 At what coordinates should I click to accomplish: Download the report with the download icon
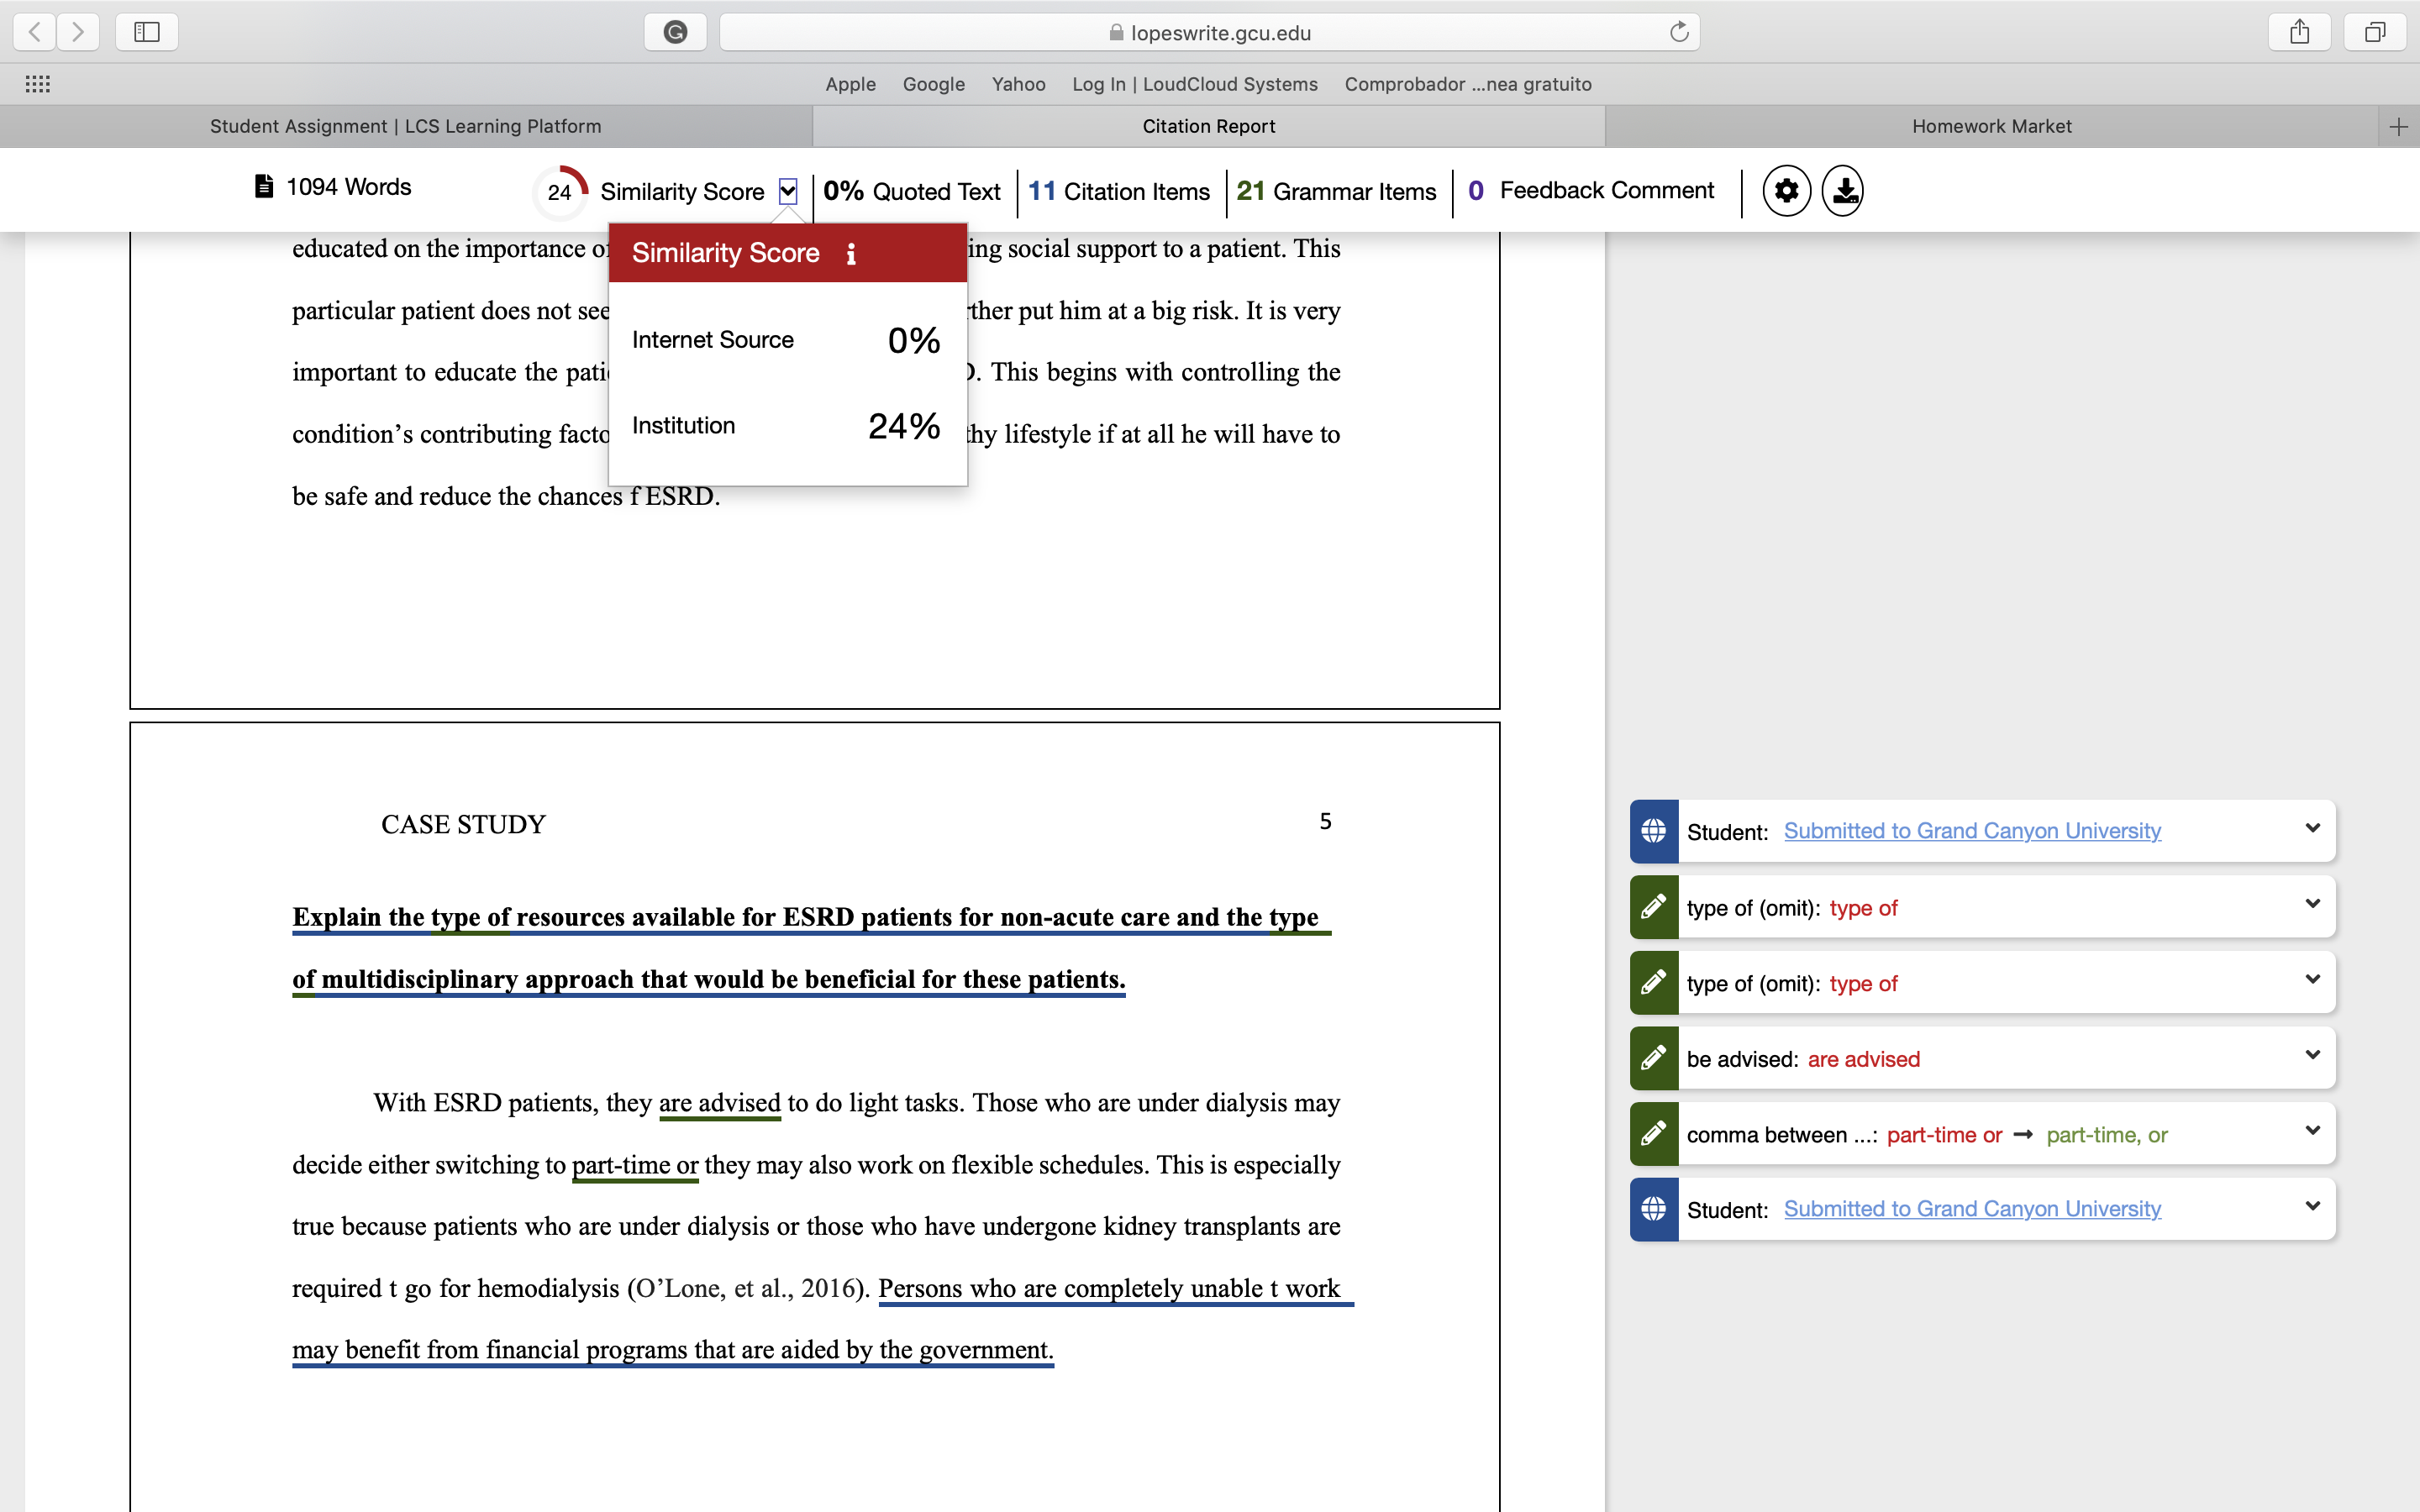[1842, 190]
